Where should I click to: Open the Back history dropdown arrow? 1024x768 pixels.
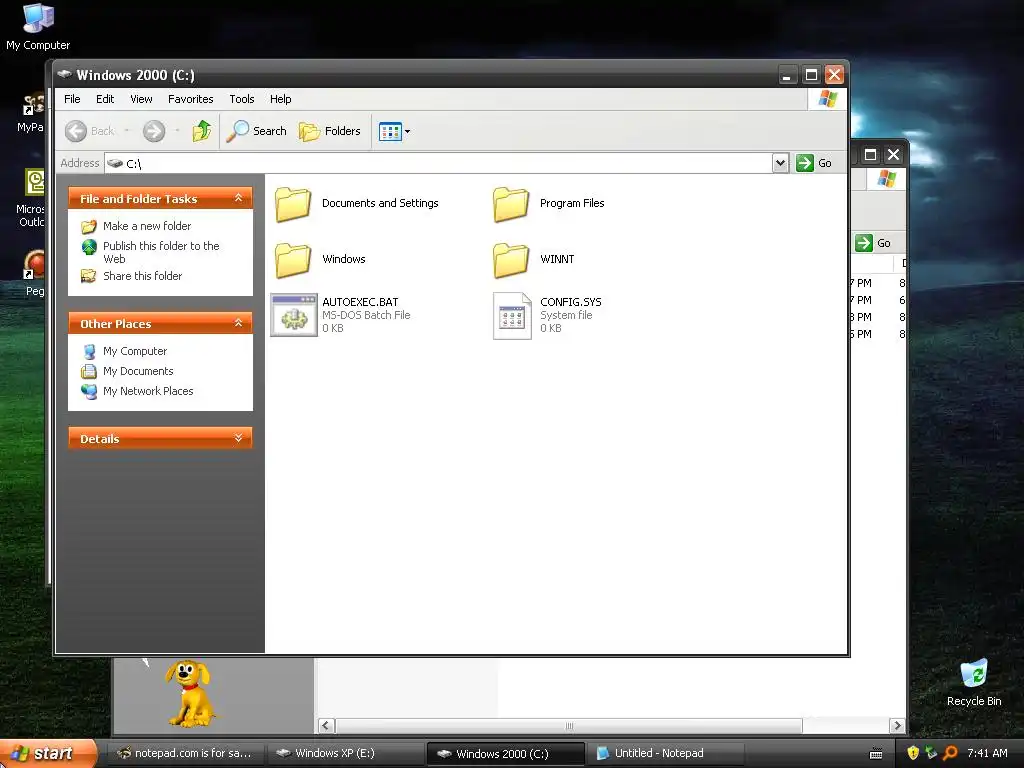click(127, 131)
